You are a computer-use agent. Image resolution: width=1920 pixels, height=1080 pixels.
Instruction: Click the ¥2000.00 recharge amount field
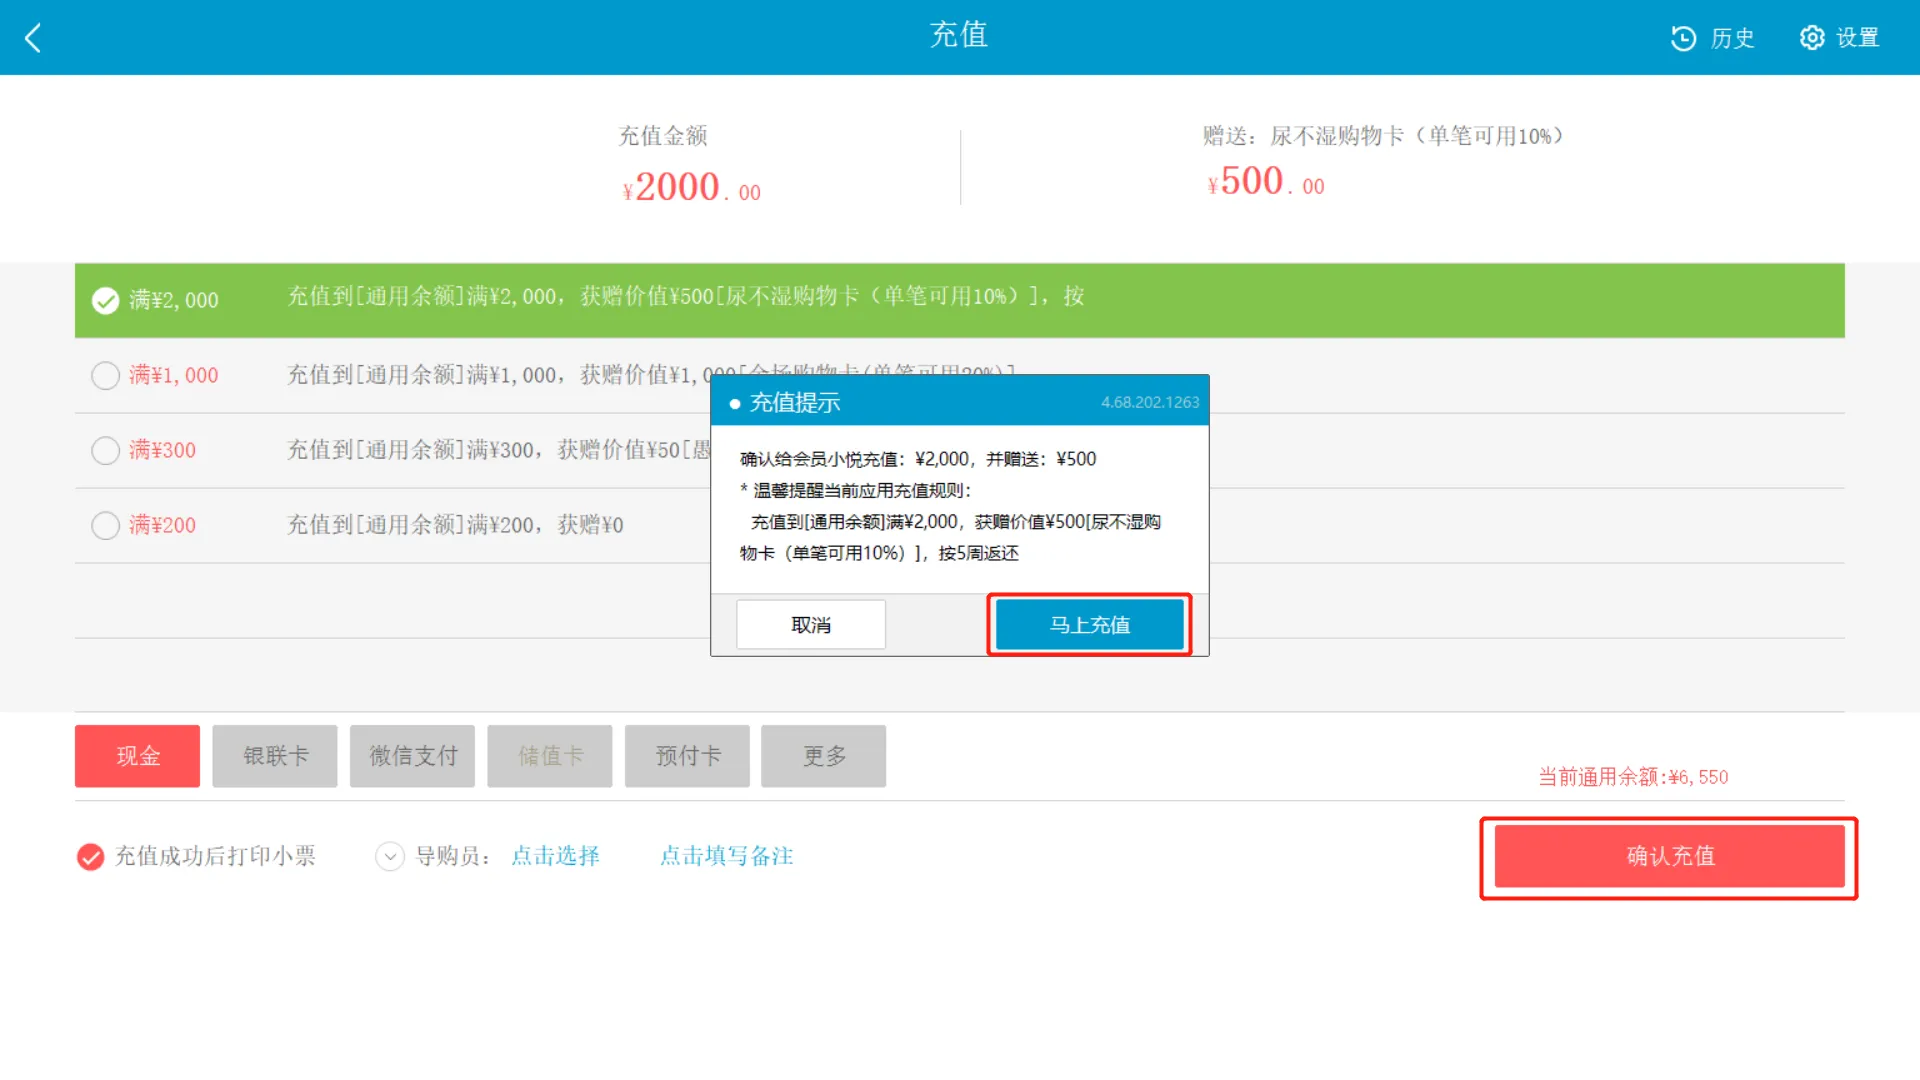[691, 187]
